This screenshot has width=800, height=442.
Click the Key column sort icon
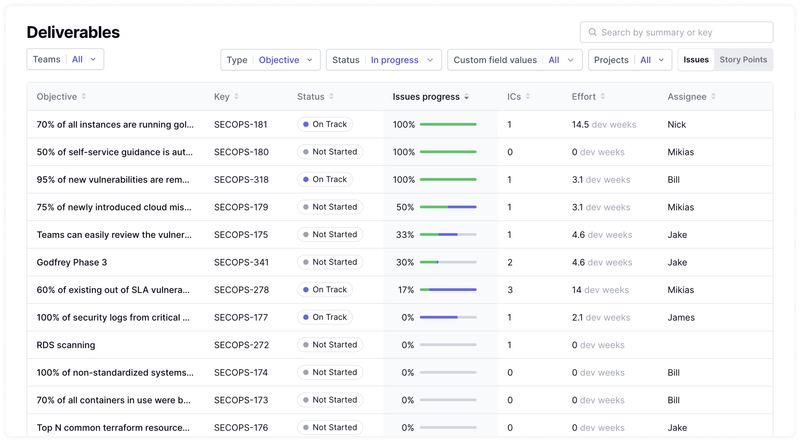click(237, 97)
